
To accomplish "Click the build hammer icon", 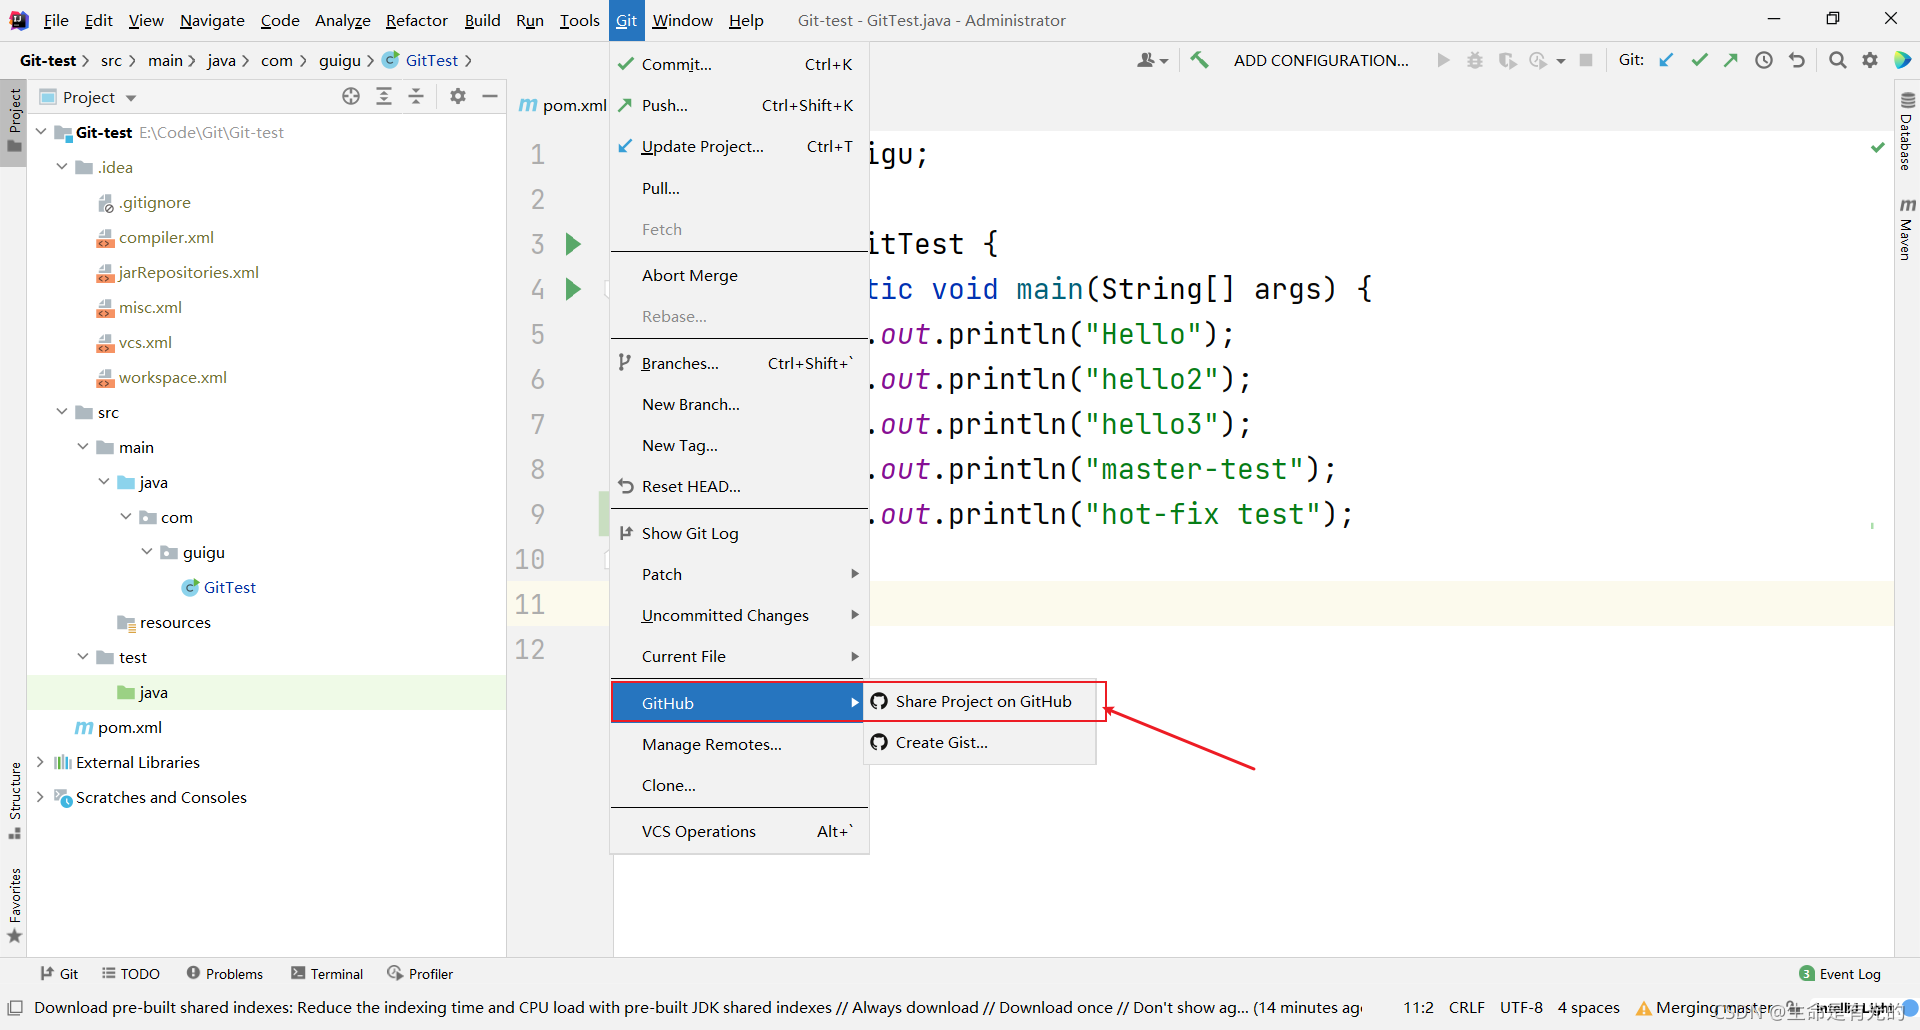I will click(x=1200, y=60).
